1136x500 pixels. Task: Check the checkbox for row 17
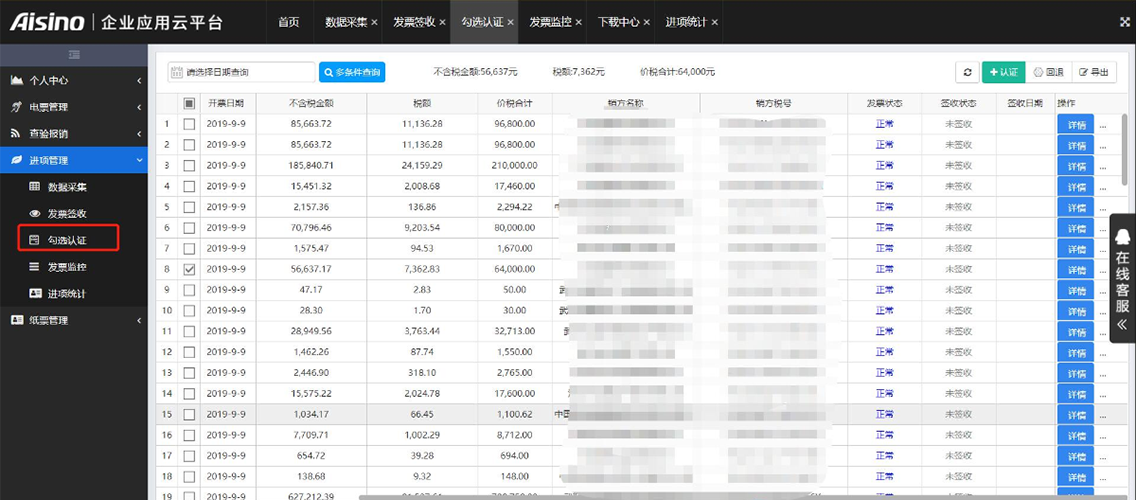(x=189, y=457)
